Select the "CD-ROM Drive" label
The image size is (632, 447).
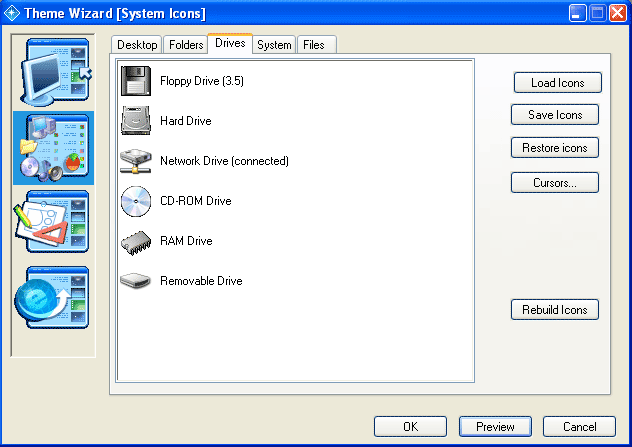click(196, 201)
